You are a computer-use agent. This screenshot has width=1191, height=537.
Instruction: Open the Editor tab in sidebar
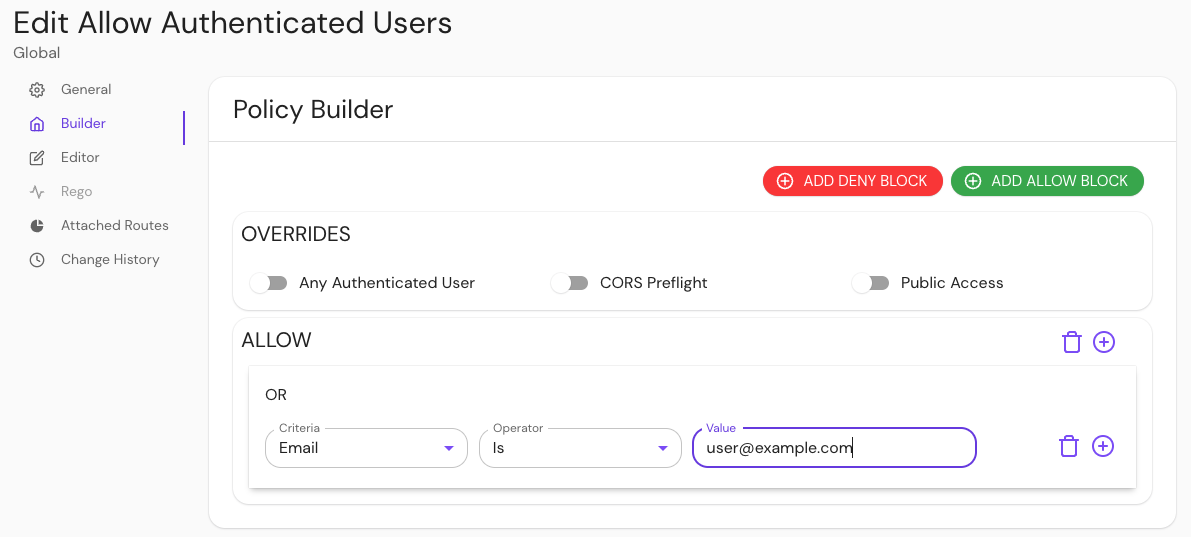[80, 158]
